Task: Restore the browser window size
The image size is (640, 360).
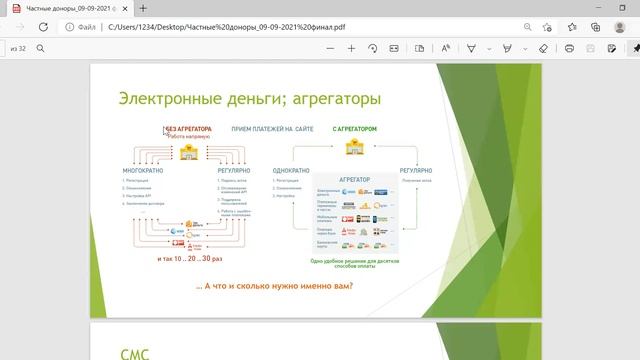Action: 622,8
